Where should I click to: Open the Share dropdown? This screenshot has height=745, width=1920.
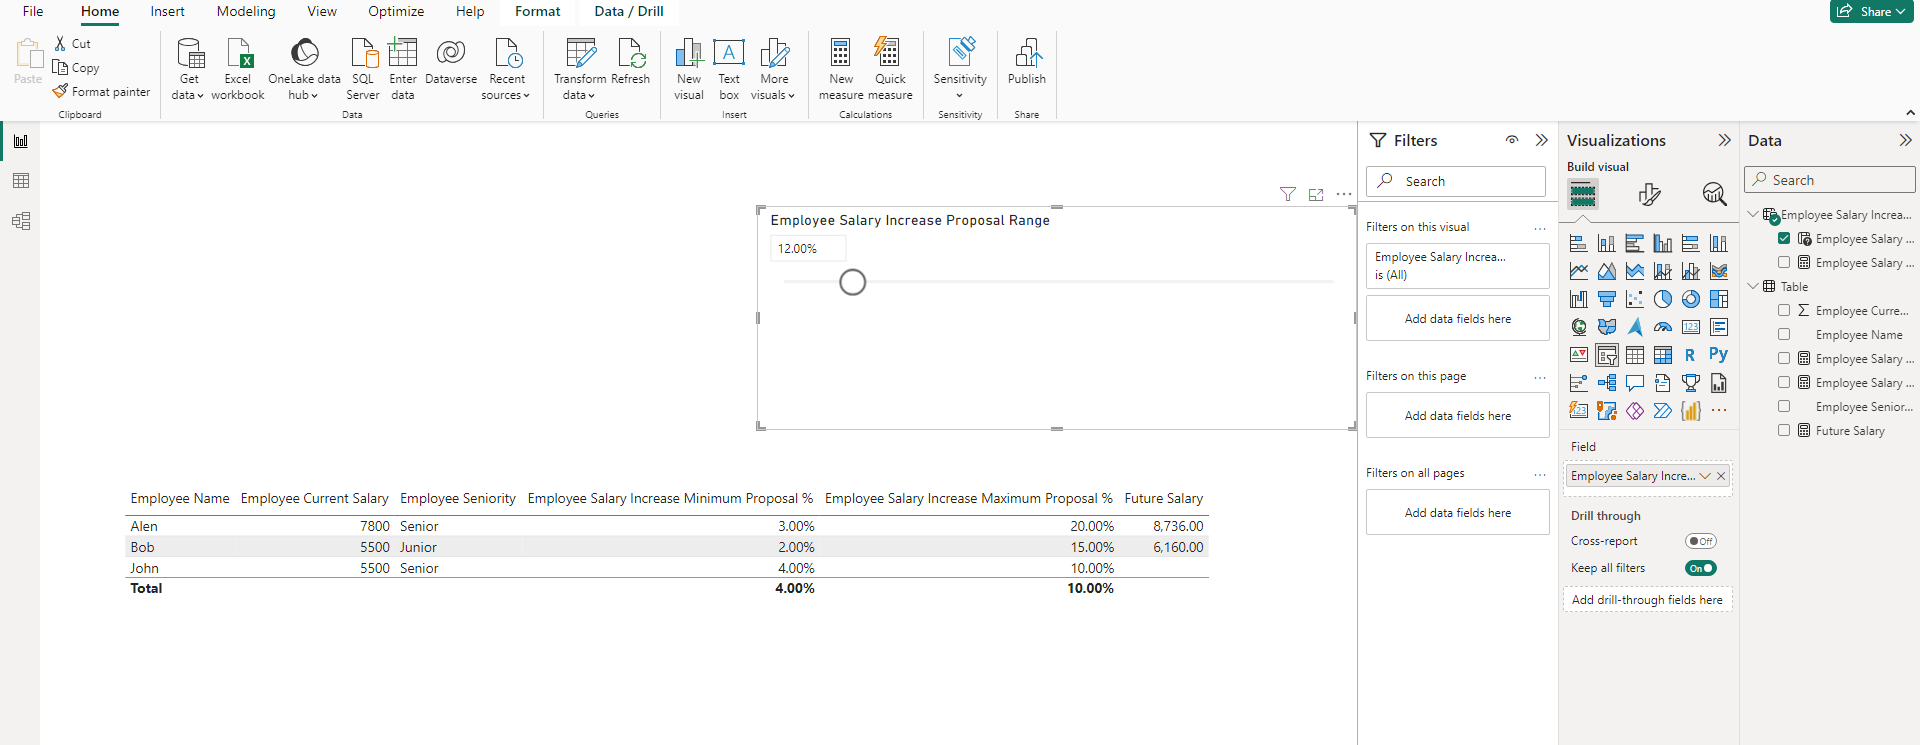pyautogui.click(x=1872, y=11)
